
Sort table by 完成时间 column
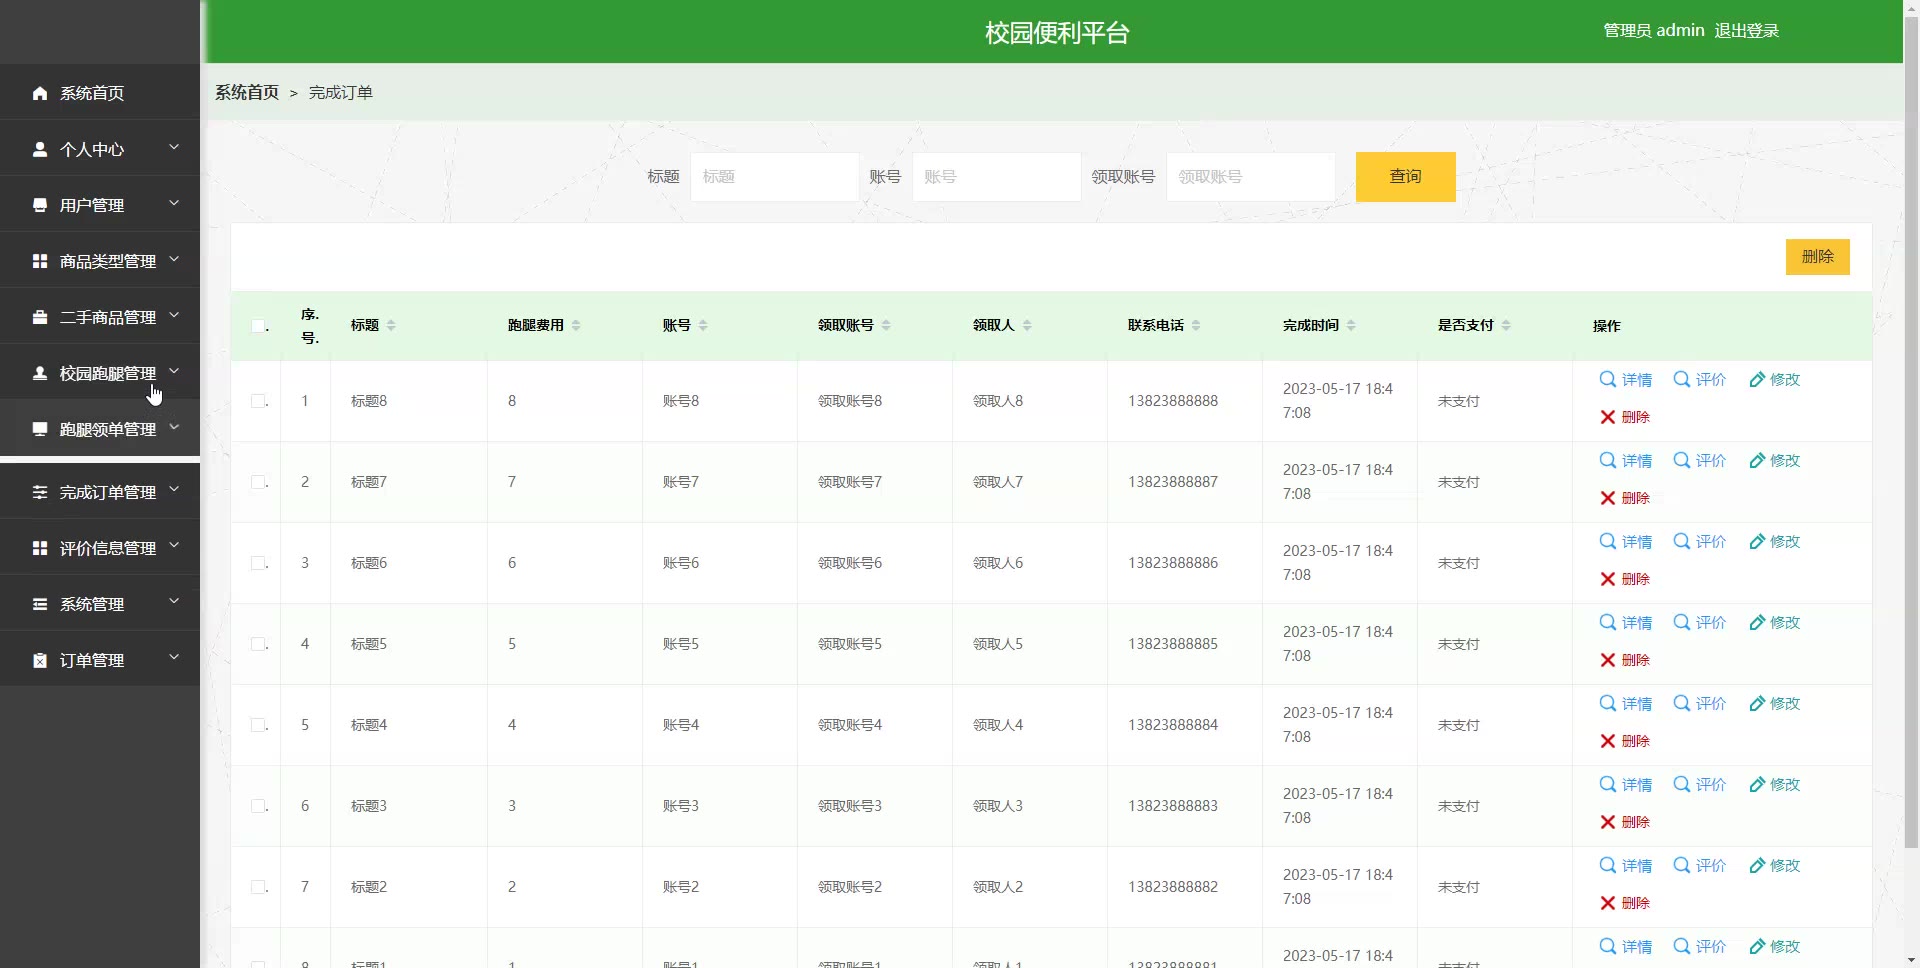click(1351, 325)
